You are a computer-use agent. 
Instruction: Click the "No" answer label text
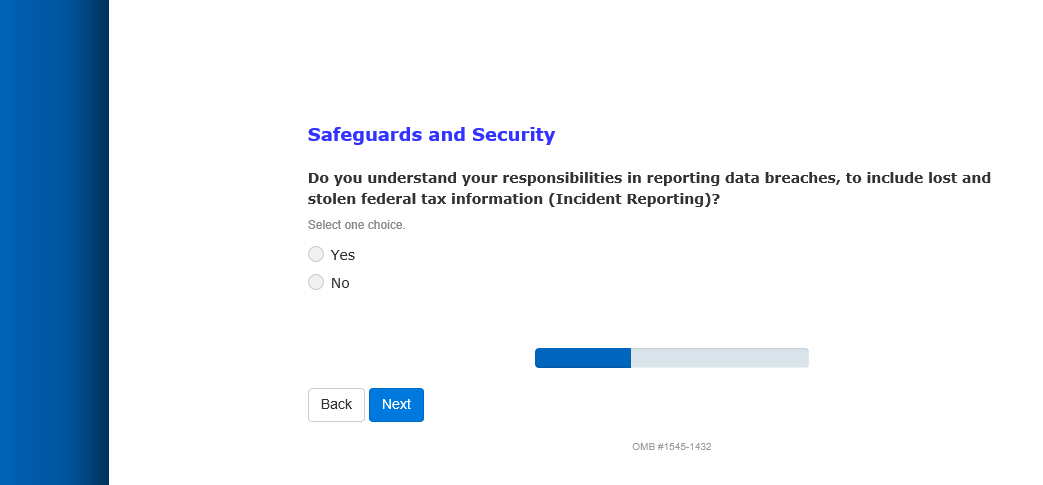[340, 283]
